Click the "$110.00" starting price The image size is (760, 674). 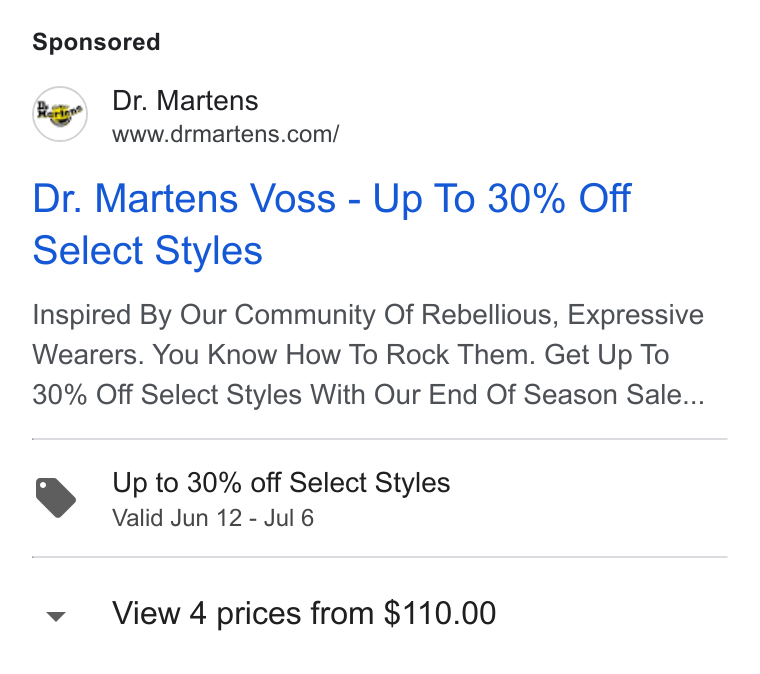coord(440,613)
